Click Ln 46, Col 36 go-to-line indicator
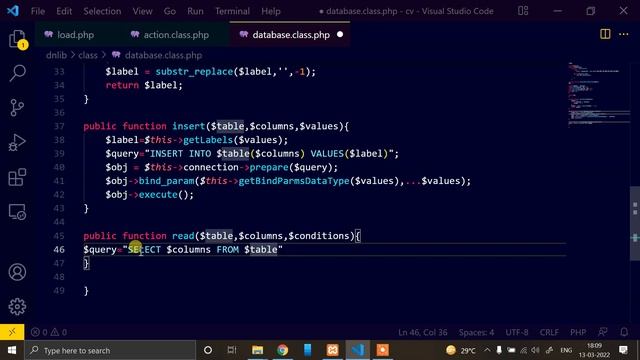 (x=422, y=332)
